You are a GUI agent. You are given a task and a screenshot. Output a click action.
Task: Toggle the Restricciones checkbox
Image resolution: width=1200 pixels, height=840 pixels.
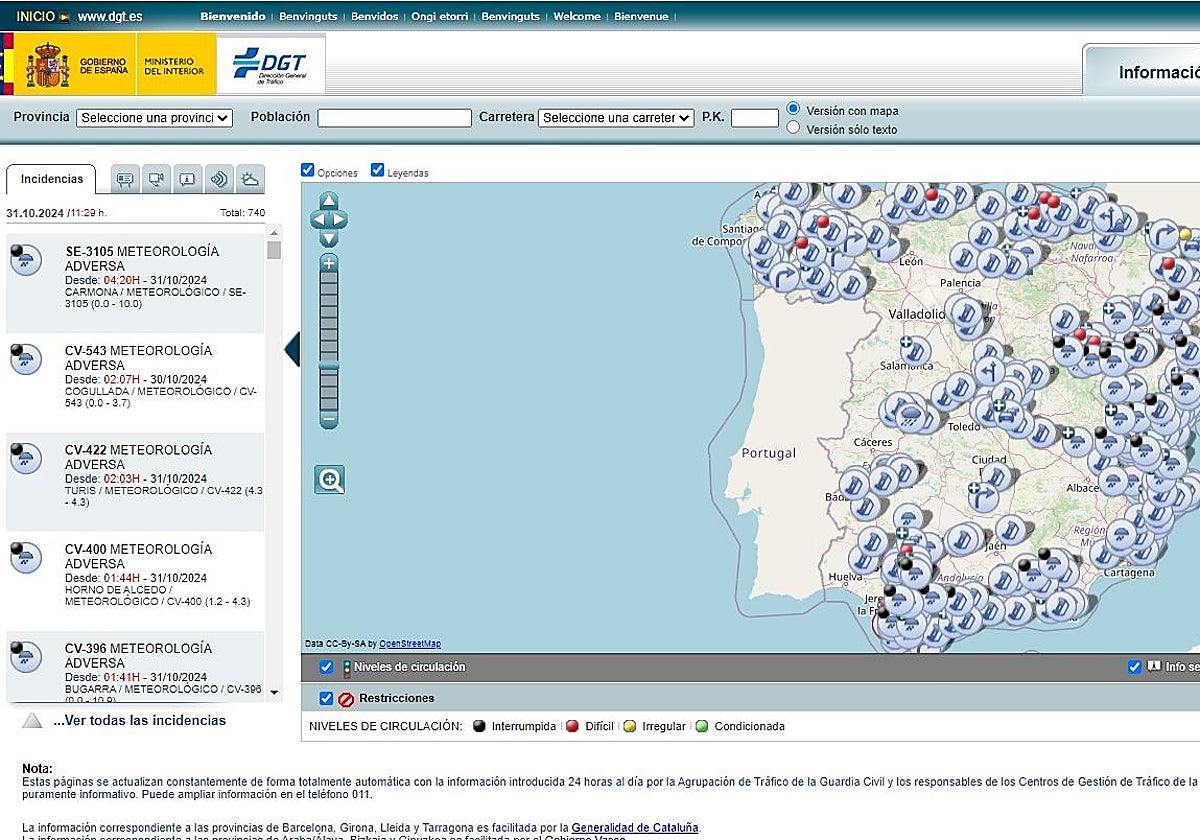[x=326, y=698]
